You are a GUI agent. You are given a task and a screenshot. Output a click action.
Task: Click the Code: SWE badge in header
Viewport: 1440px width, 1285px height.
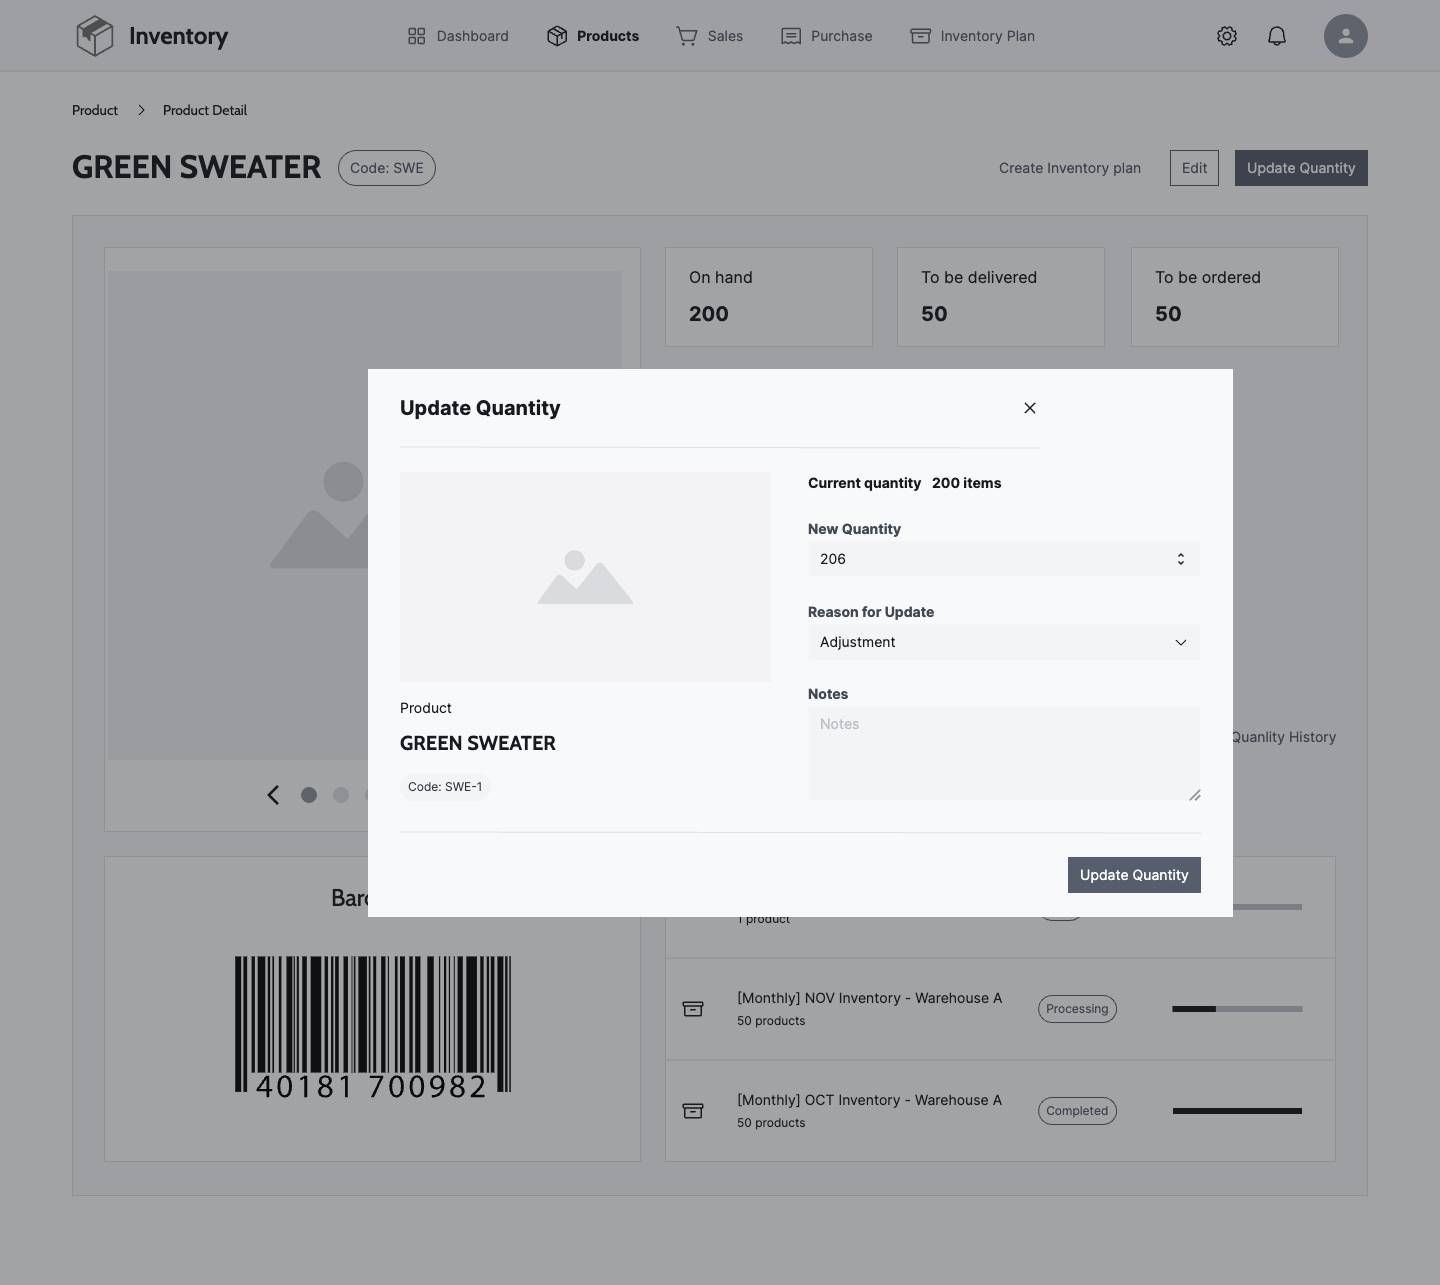click(x=387, y=168)
